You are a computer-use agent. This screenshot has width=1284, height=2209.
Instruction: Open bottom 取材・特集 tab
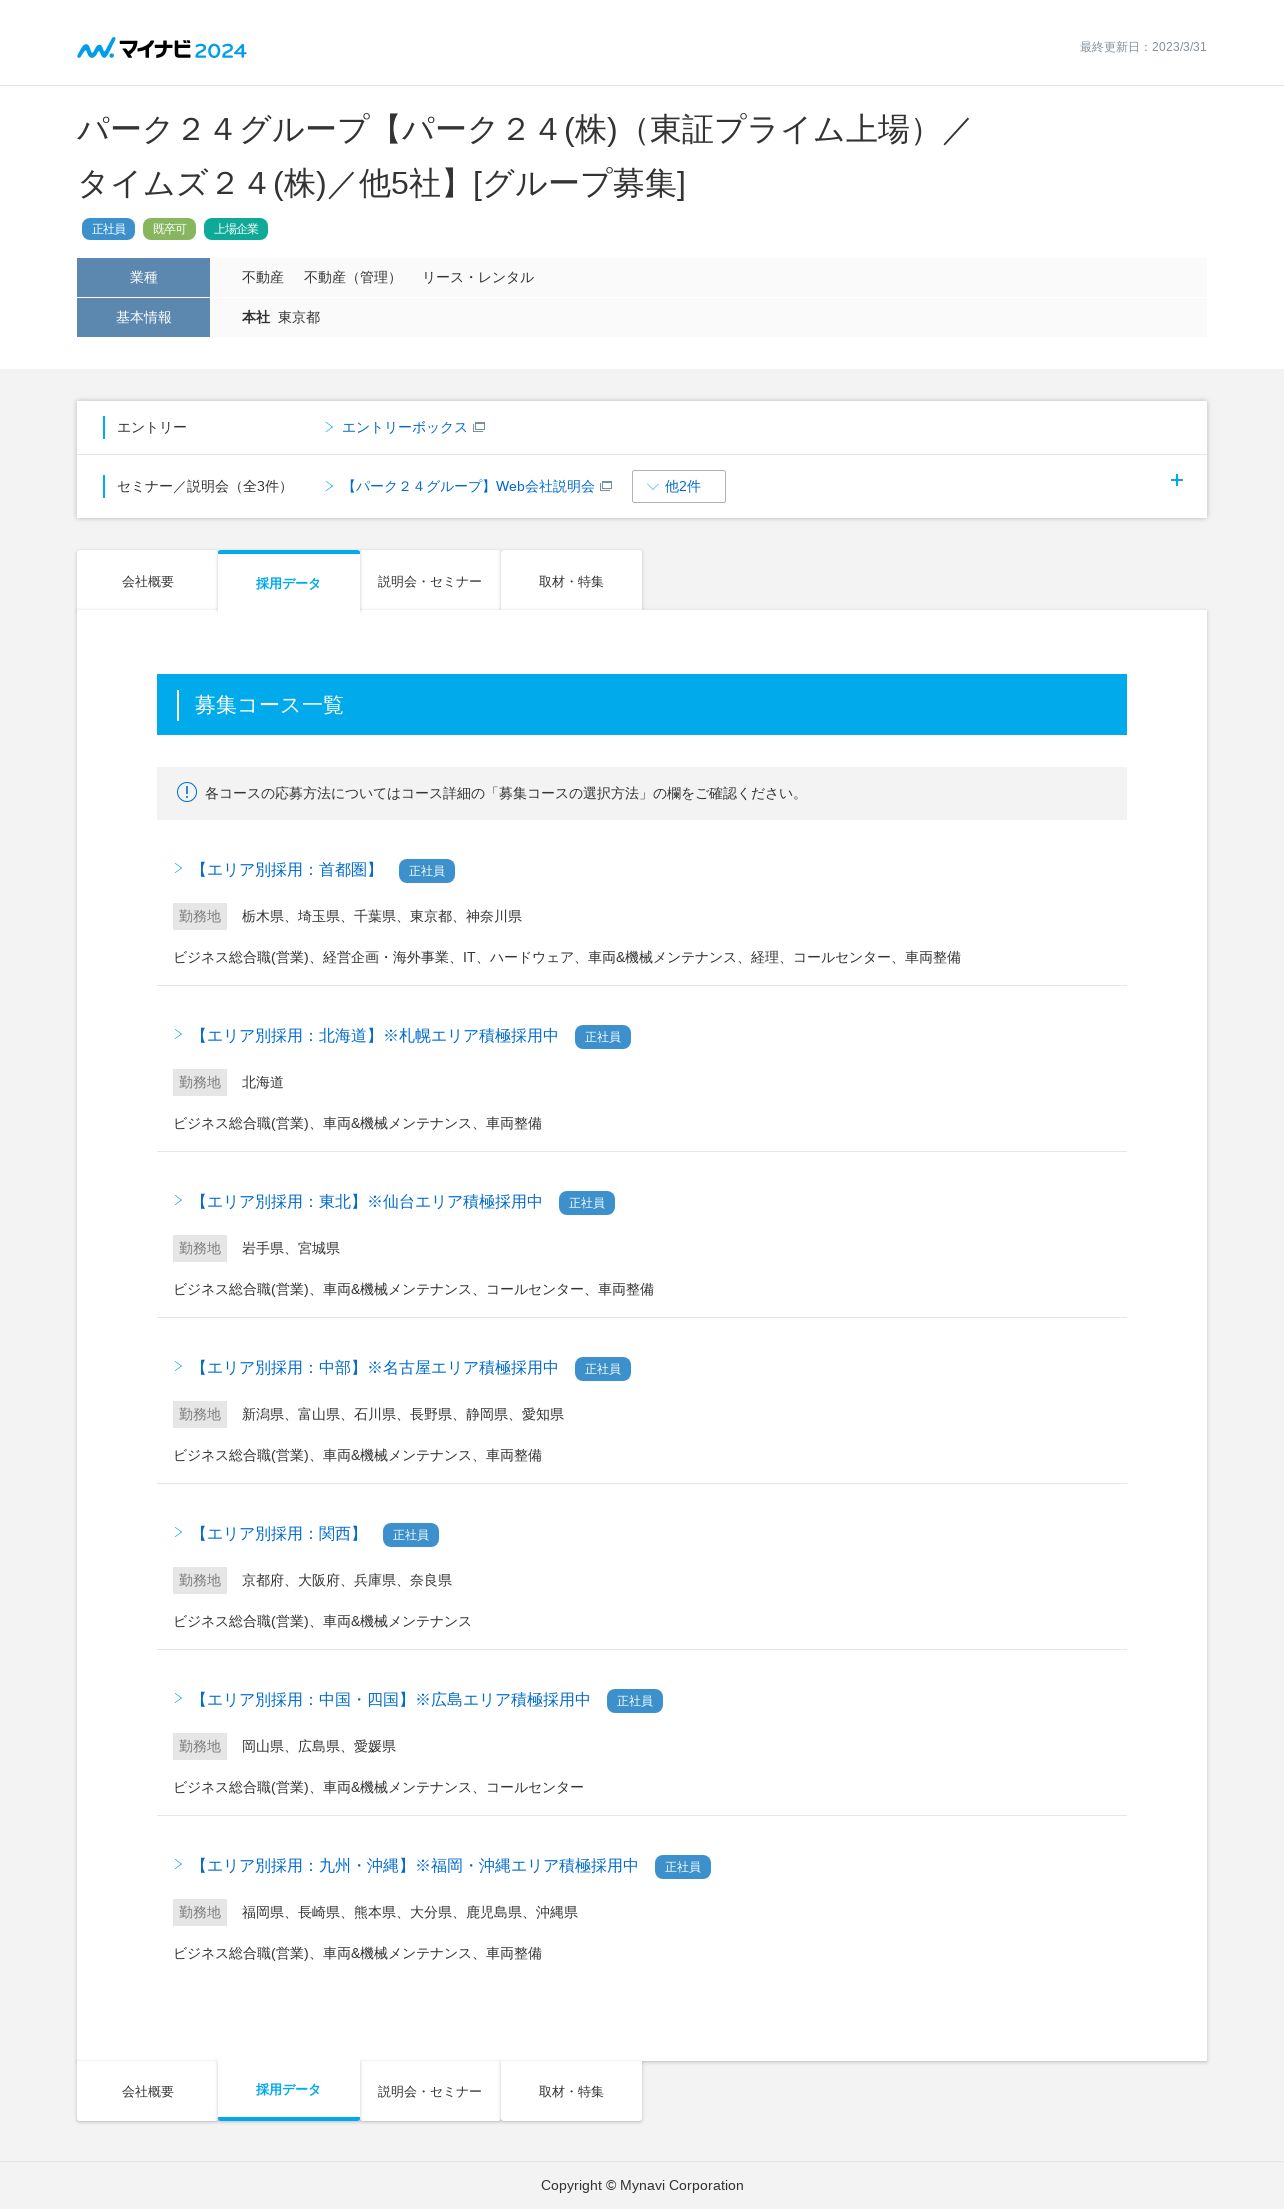(x=571, y=2091)
